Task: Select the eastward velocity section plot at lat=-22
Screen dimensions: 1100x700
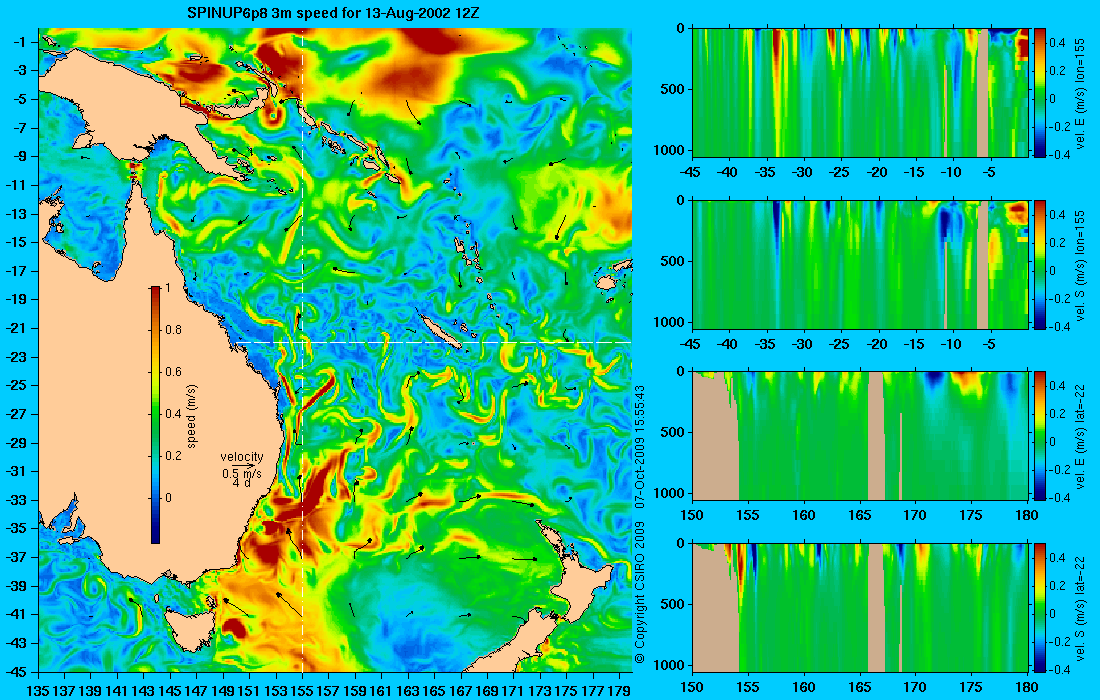Action: [x=860, y=436]
